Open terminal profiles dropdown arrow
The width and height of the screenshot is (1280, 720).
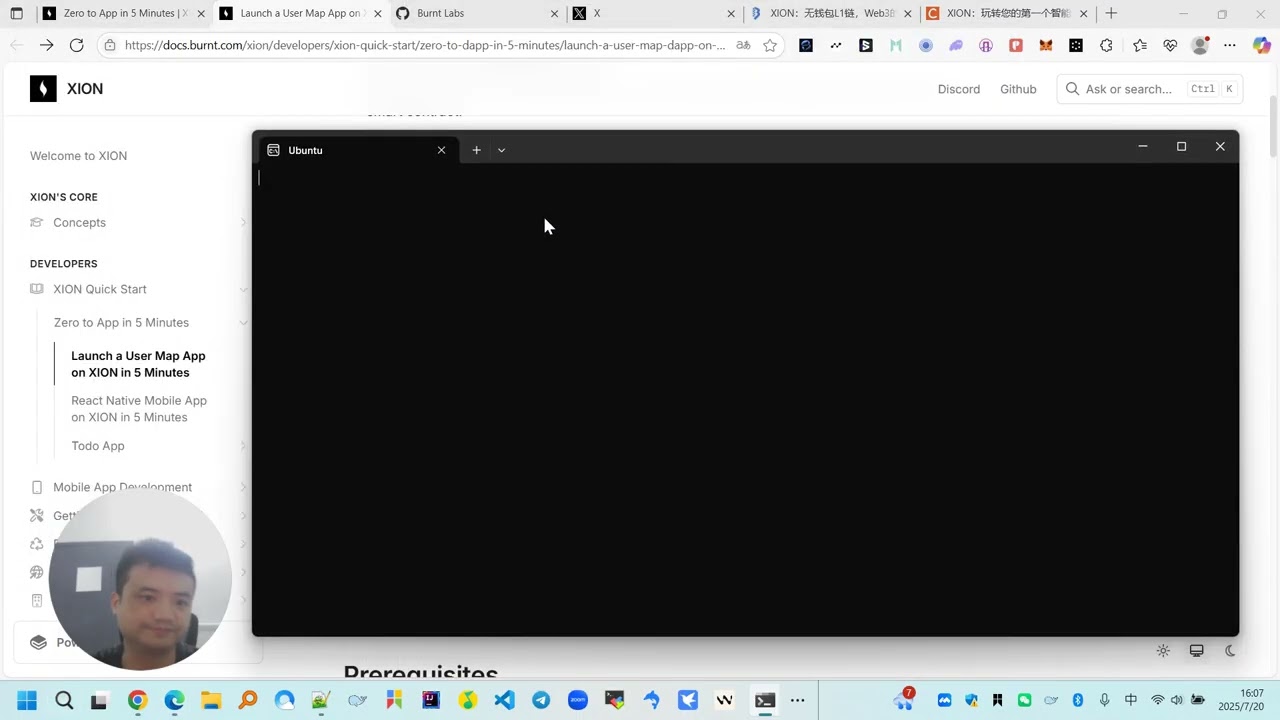click(x=501, y=150)
